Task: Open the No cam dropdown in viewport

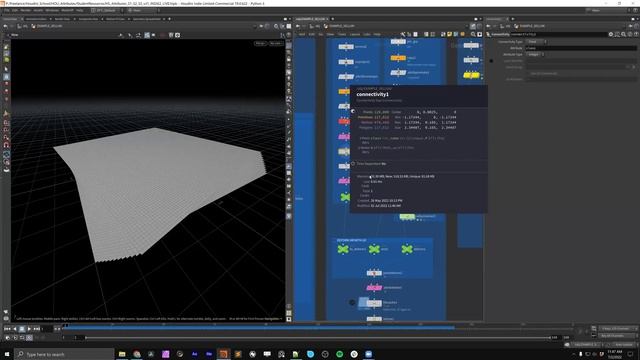Action: 276,43
